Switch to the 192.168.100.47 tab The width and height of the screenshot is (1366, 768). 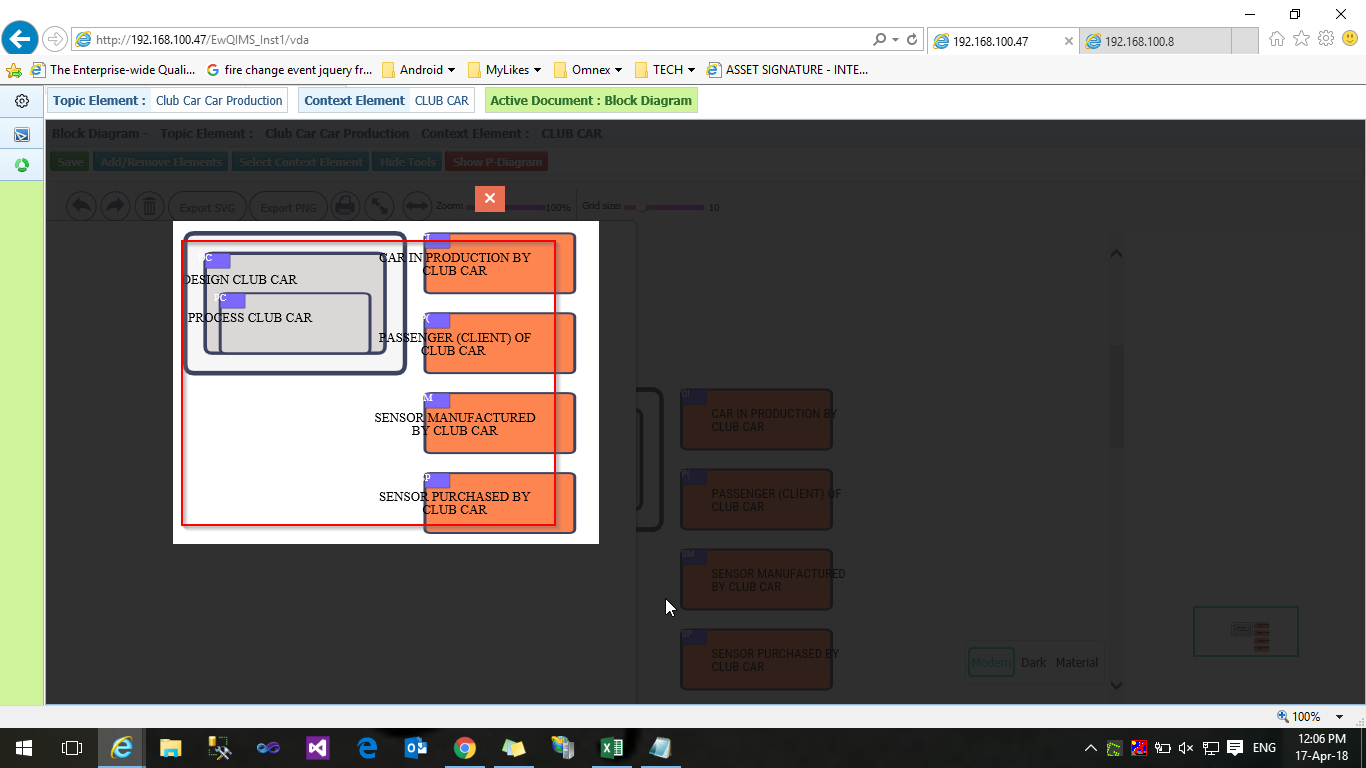click(x=1003, y=41)
